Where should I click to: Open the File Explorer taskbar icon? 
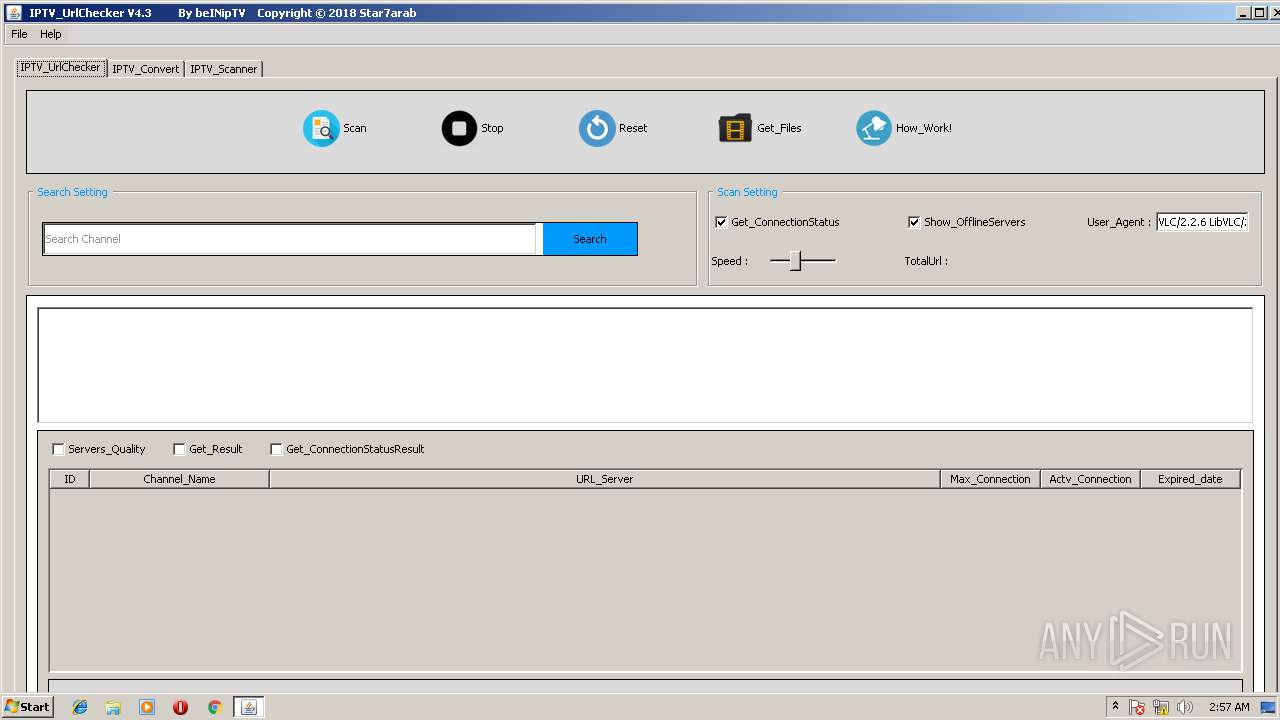tap(113, 707)
